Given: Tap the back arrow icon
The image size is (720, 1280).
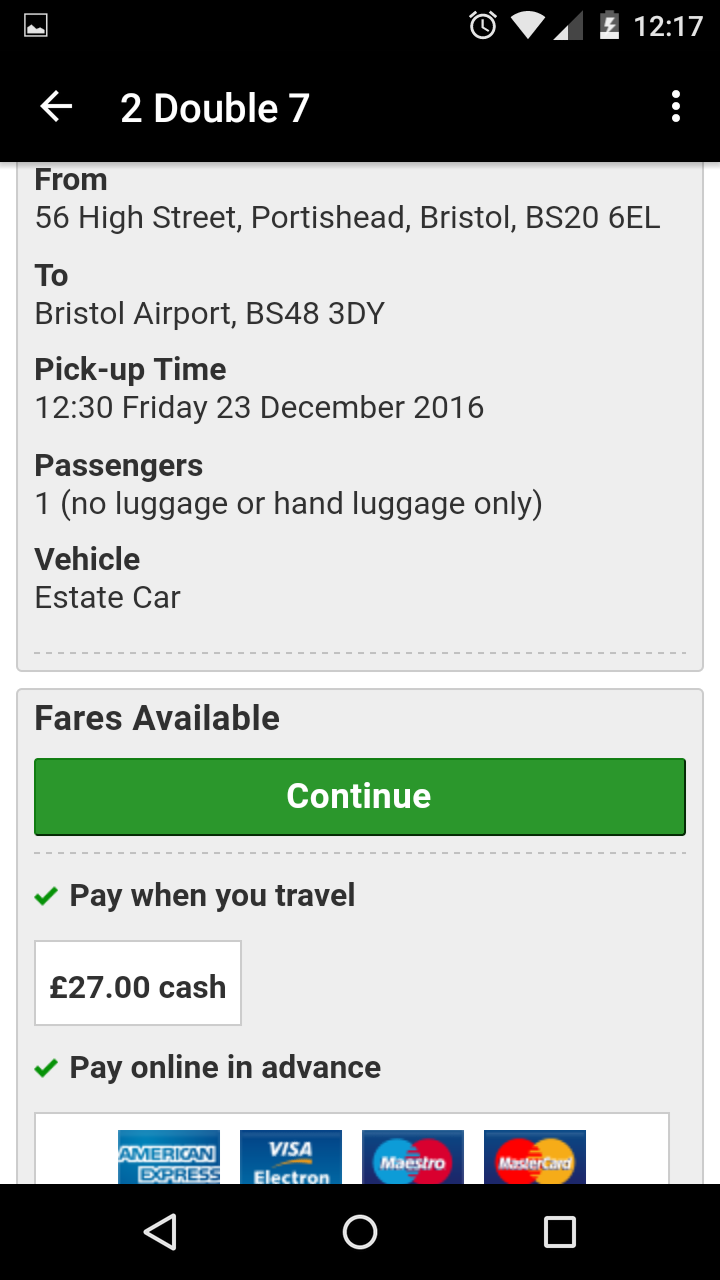Looking at the screenshot, I should pos(56,107).
